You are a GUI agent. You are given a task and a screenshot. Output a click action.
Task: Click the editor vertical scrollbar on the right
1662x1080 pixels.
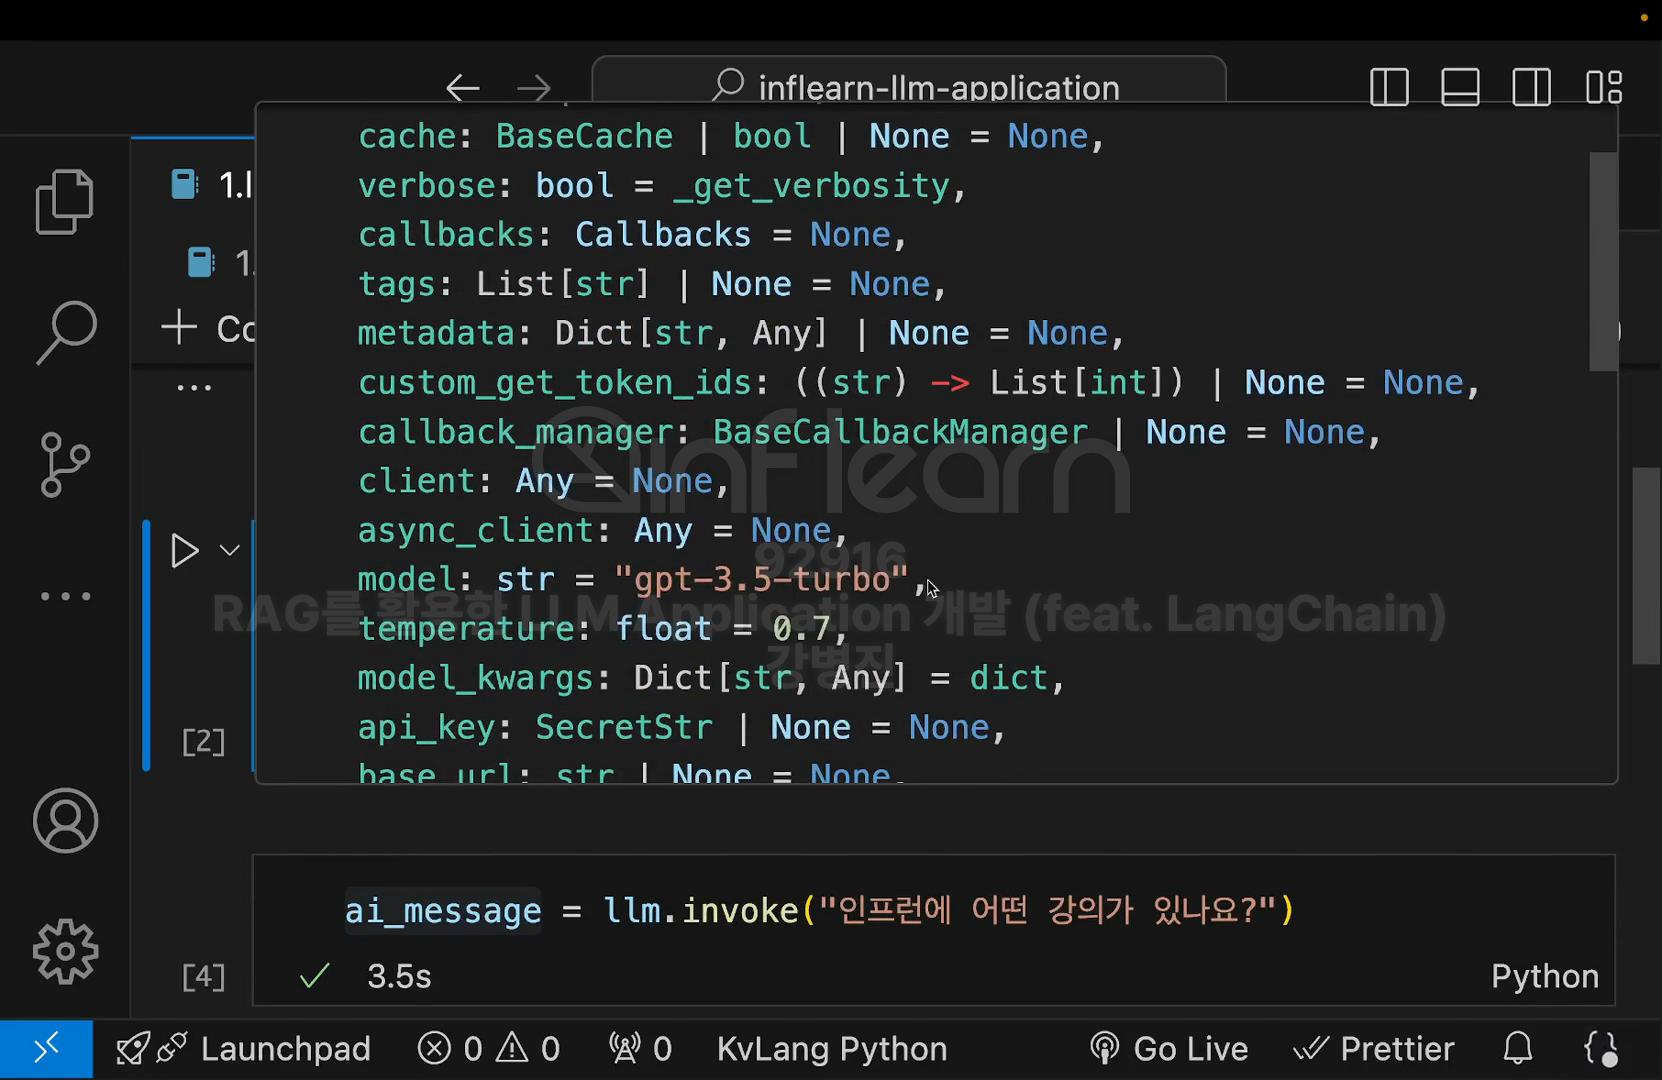click(x=1647, y=566)
